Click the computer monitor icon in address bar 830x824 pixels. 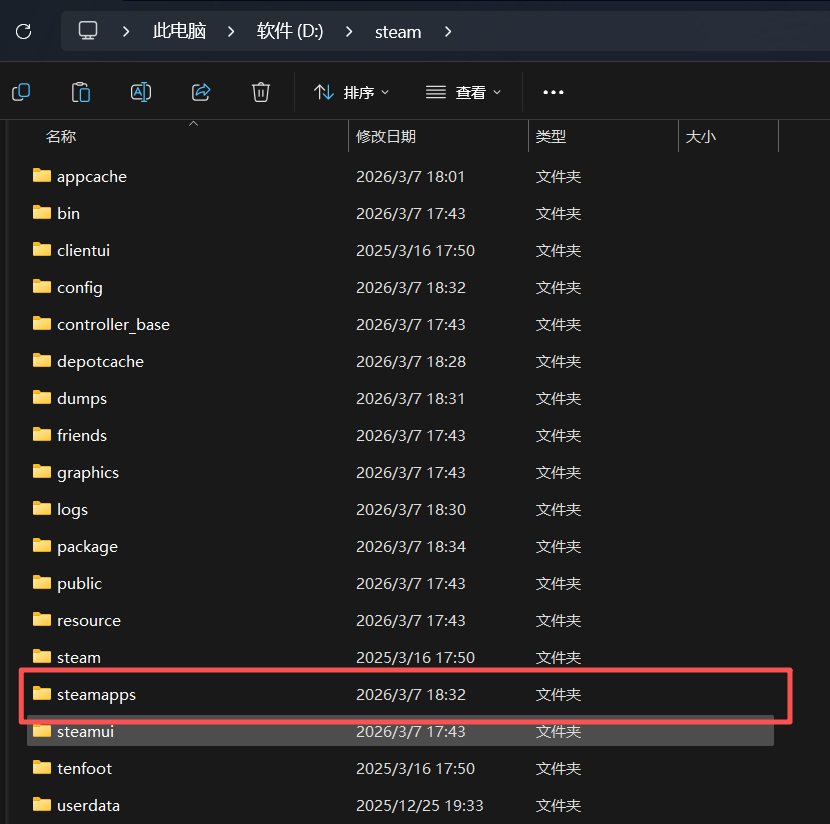88,31
